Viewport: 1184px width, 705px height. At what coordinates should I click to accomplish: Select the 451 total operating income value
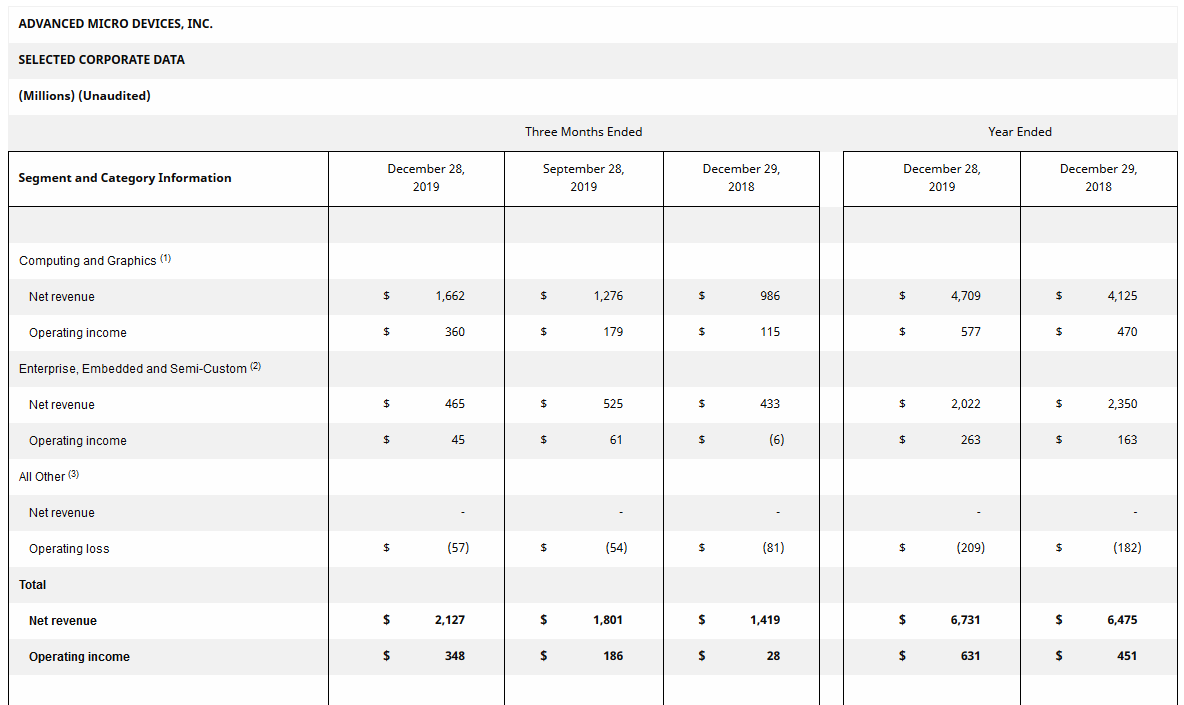click(x=1127, y=657)
